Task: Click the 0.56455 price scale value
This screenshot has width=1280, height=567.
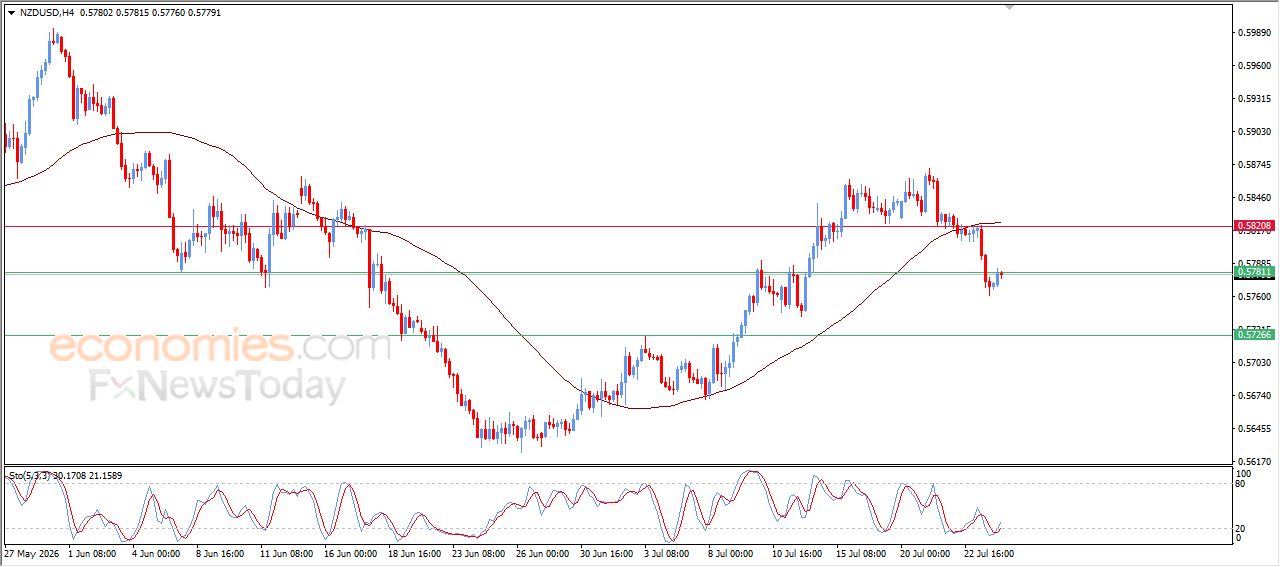Action: click(1255, 429)
